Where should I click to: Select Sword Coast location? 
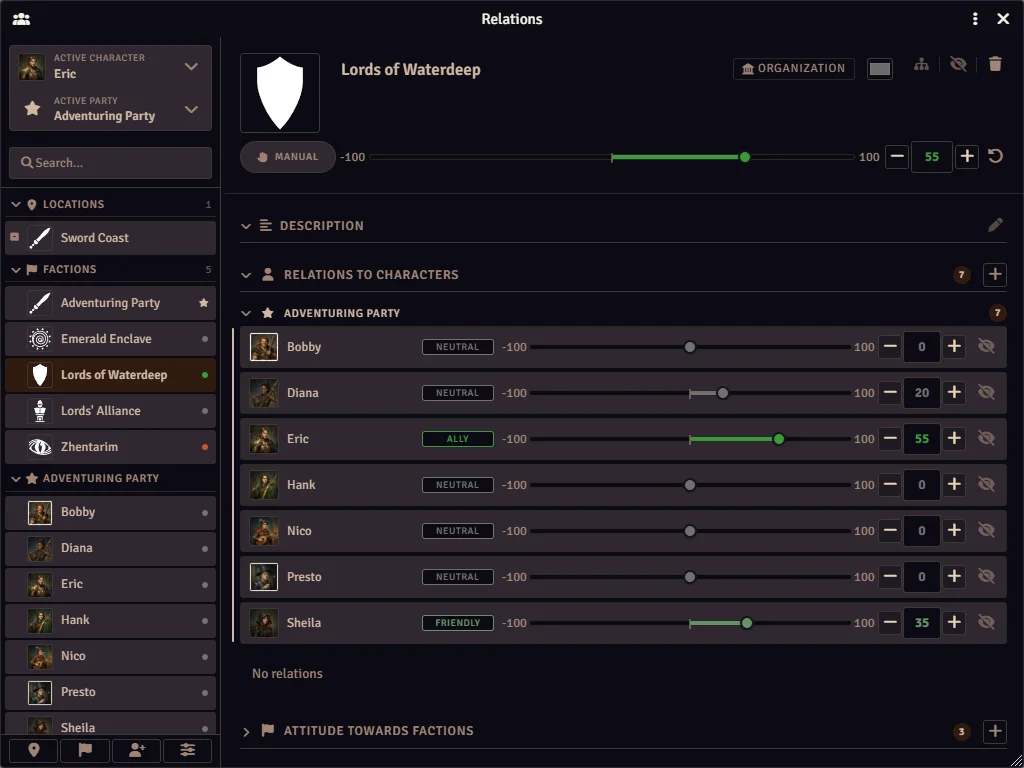[110, 238]
